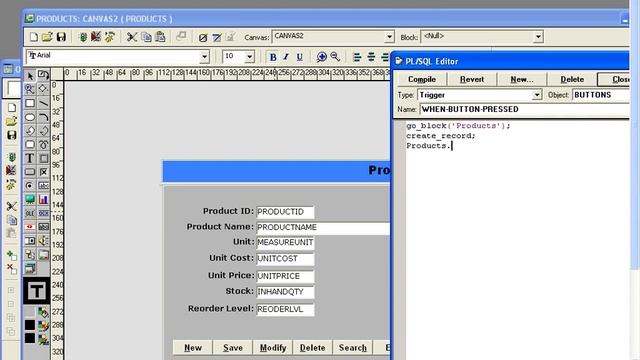Open the Text Color palette
This screenshot has height=360, width=640.
pos(43,339)
